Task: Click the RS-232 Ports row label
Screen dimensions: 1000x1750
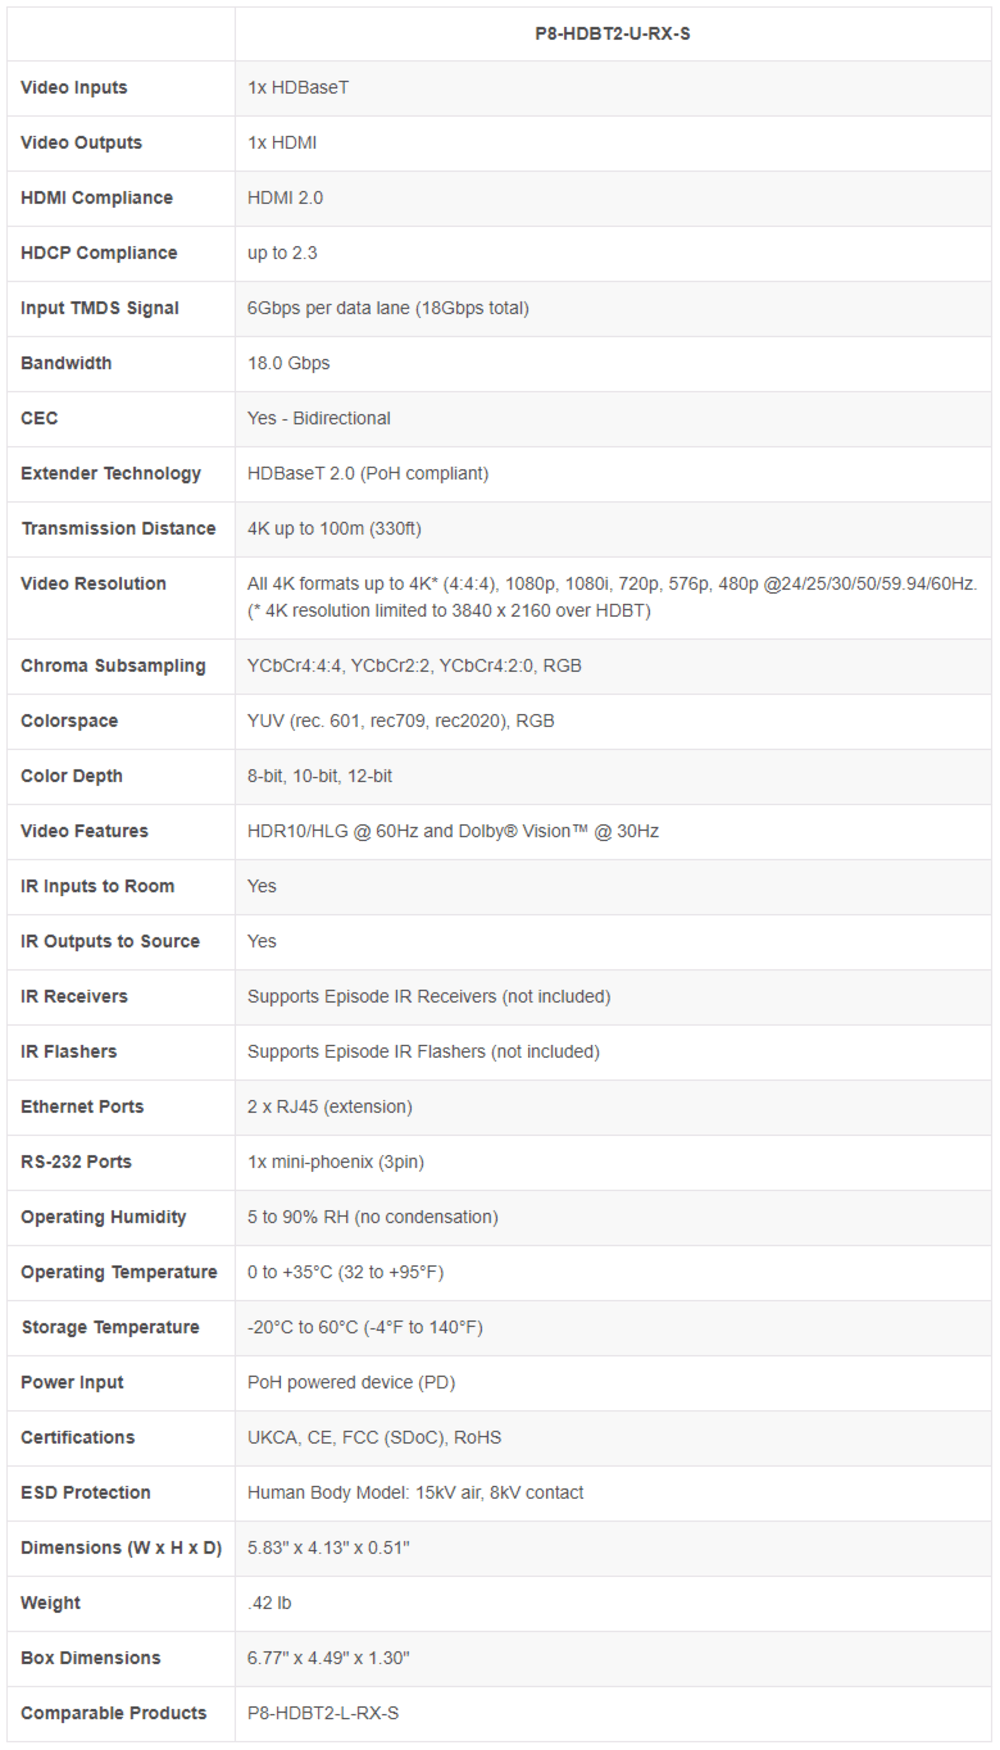Action: [x=76, y=1162]
